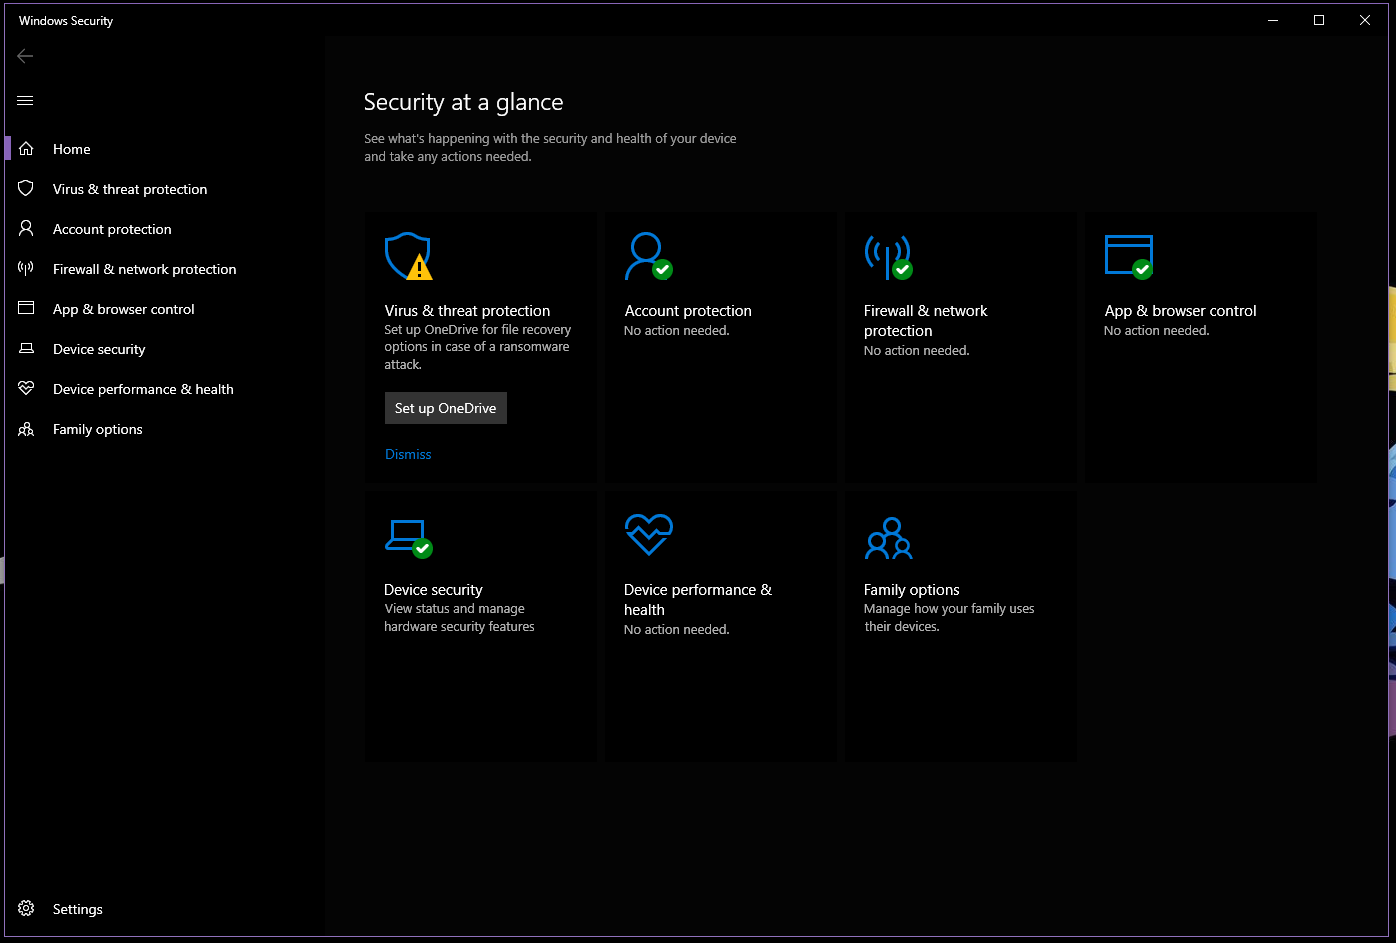Open the Family options tile title
1396x943 pixels.
coord(912,590)
